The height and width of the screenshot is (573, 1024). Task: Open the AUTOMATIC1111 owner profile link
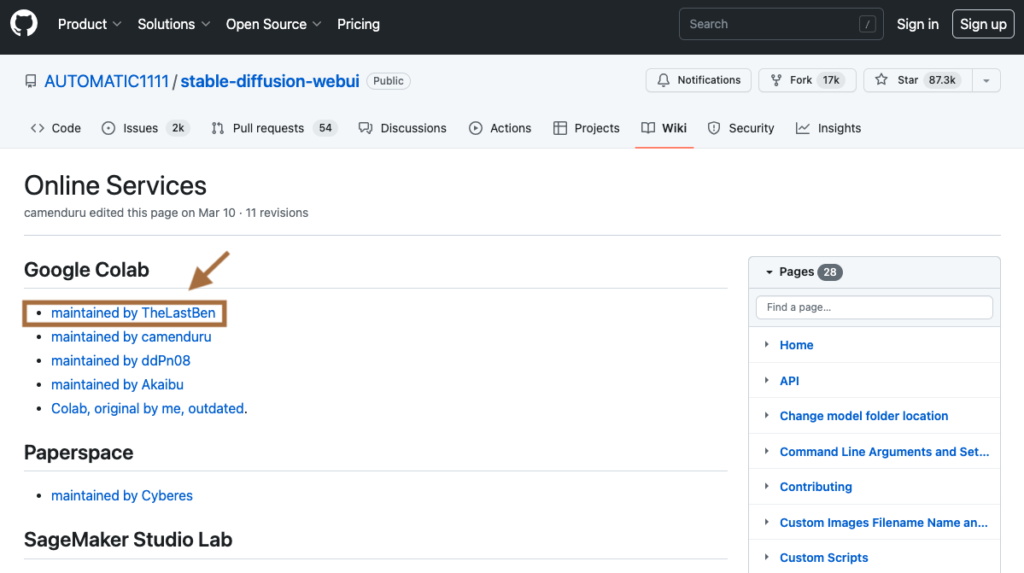(106, 81)
